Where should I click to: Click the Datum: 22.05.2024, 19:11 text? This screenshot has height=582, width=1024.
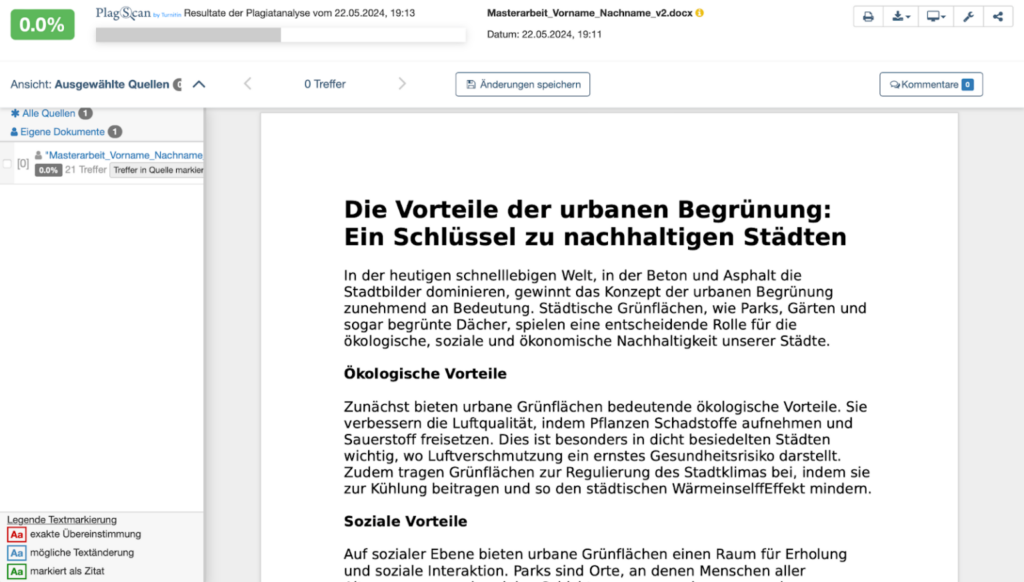pyautogui.click(x=544, y=35)
